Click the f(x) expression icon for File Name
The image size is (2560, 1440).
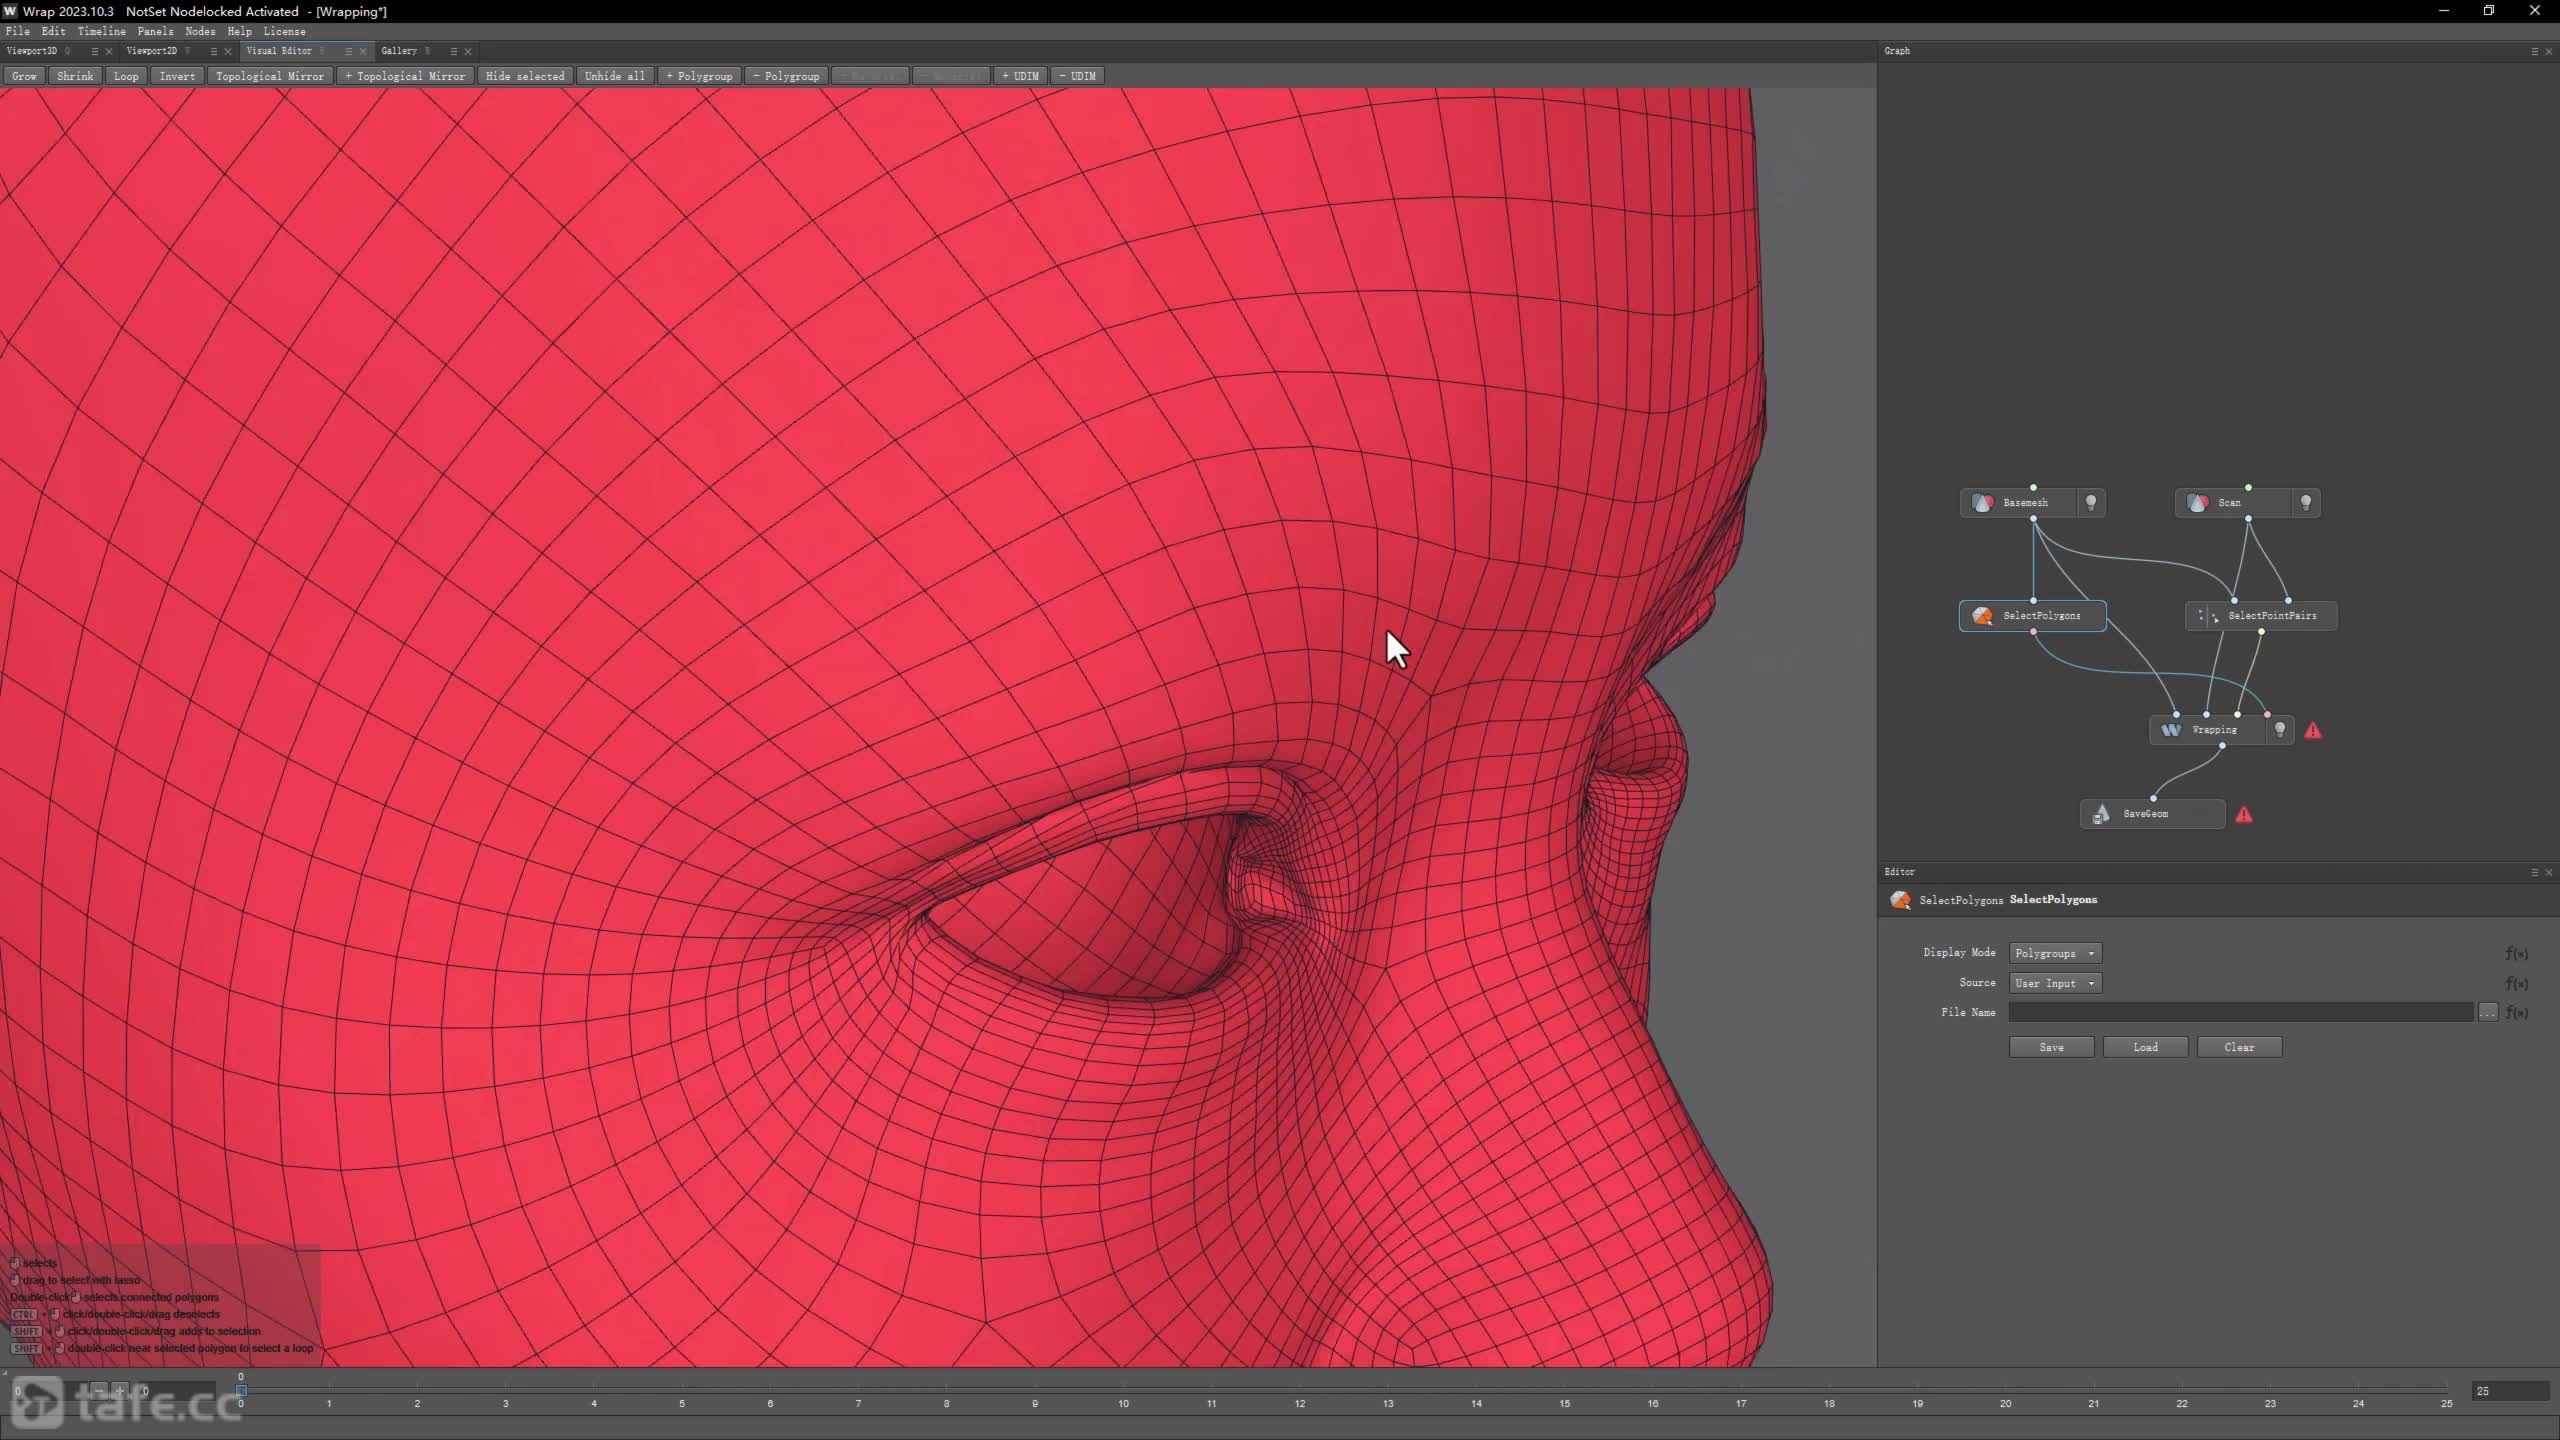2516,1013
